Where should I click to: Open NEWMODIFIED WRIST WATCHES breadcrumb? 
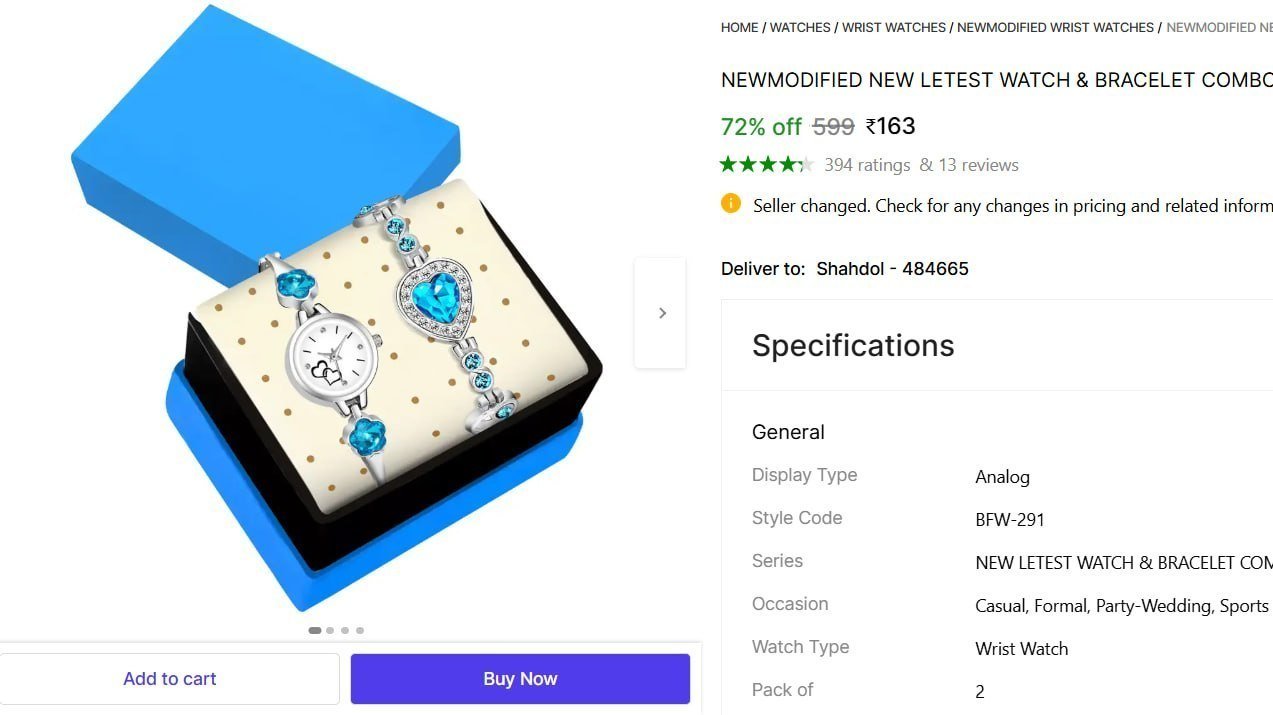pyautogui.click(x=1055, y=28)
